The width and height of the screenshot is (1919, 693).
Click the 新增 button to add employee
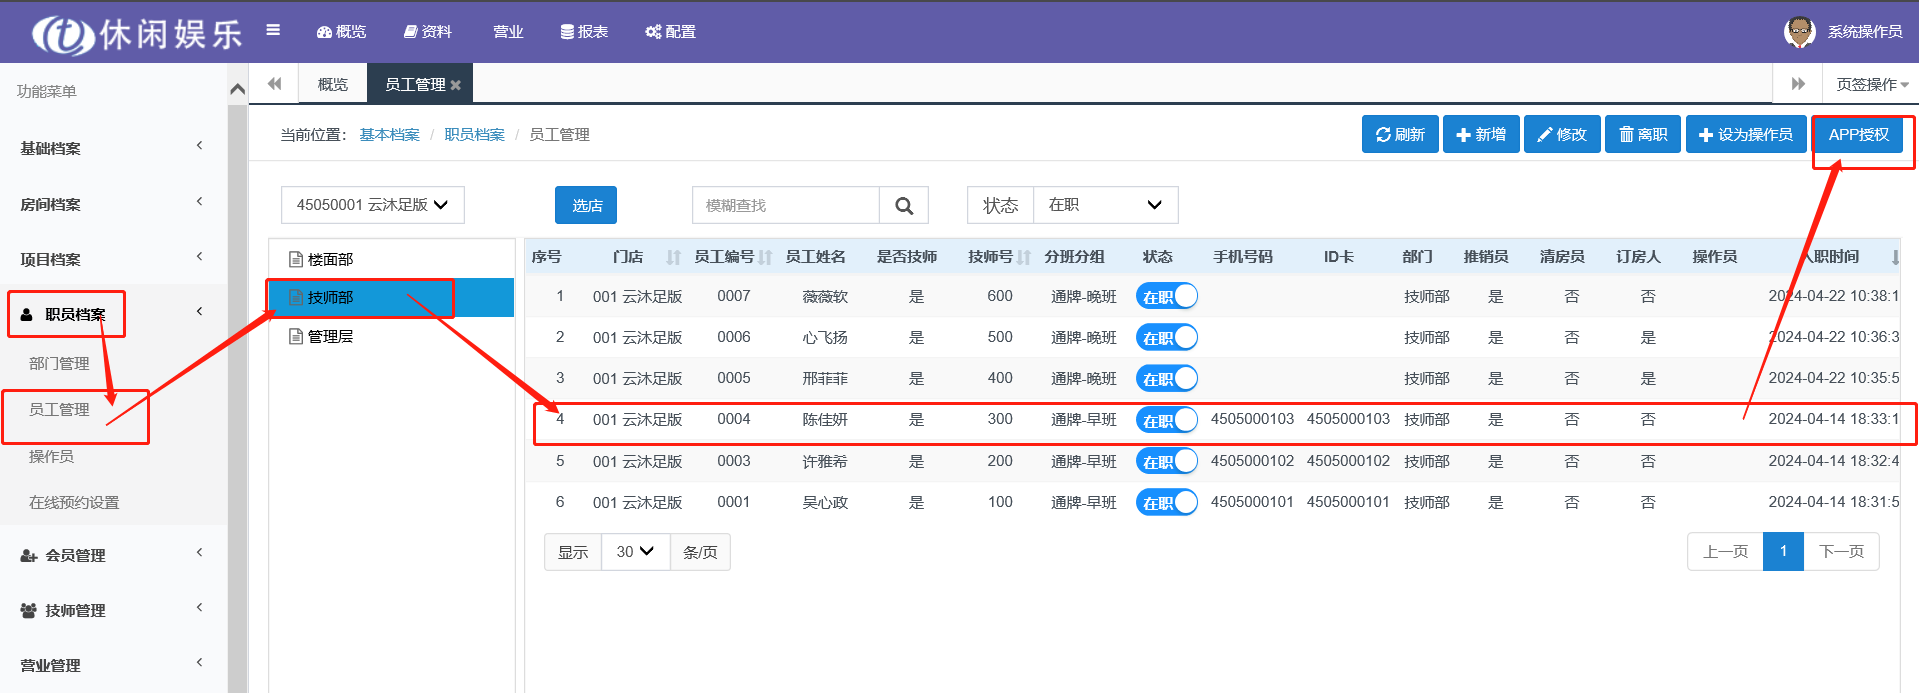point(1480,135)
